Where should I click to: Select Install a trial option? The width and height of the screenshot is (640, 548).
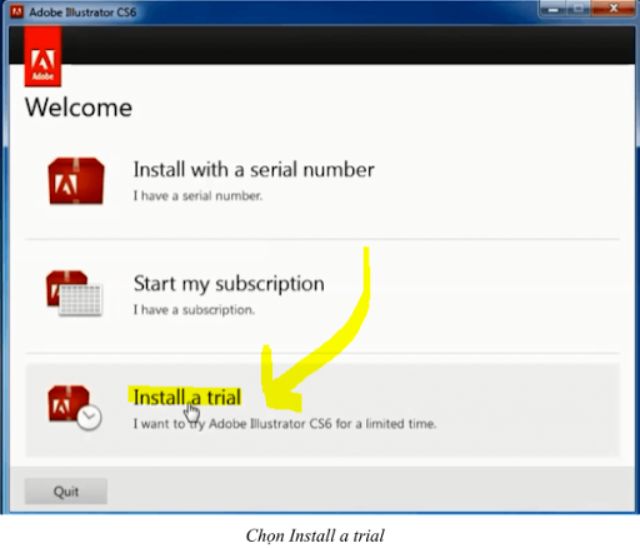click(187, 397)
